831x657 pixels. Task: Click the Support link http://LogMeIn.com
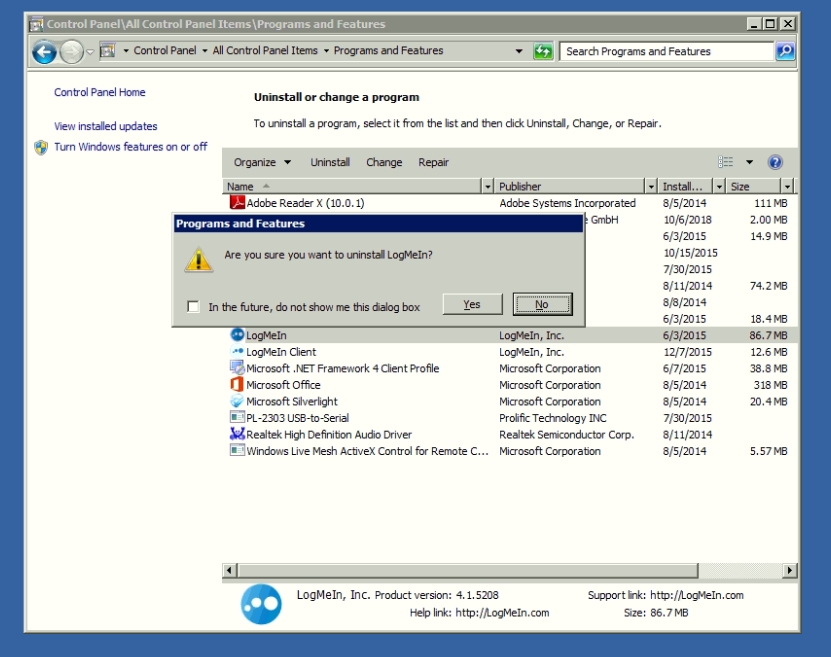click(696, 595)
